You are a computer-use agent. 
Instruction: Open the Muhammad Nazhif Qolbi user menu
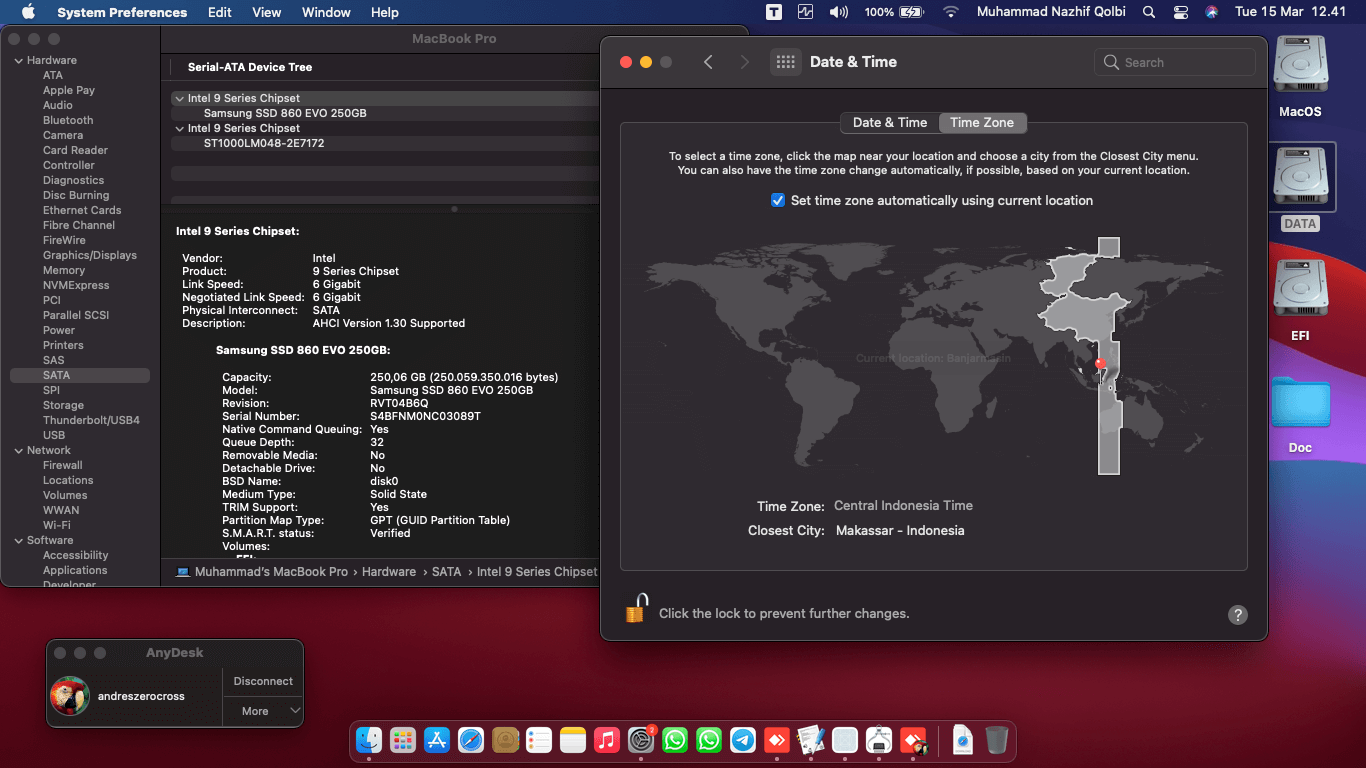pos(1051,12)
